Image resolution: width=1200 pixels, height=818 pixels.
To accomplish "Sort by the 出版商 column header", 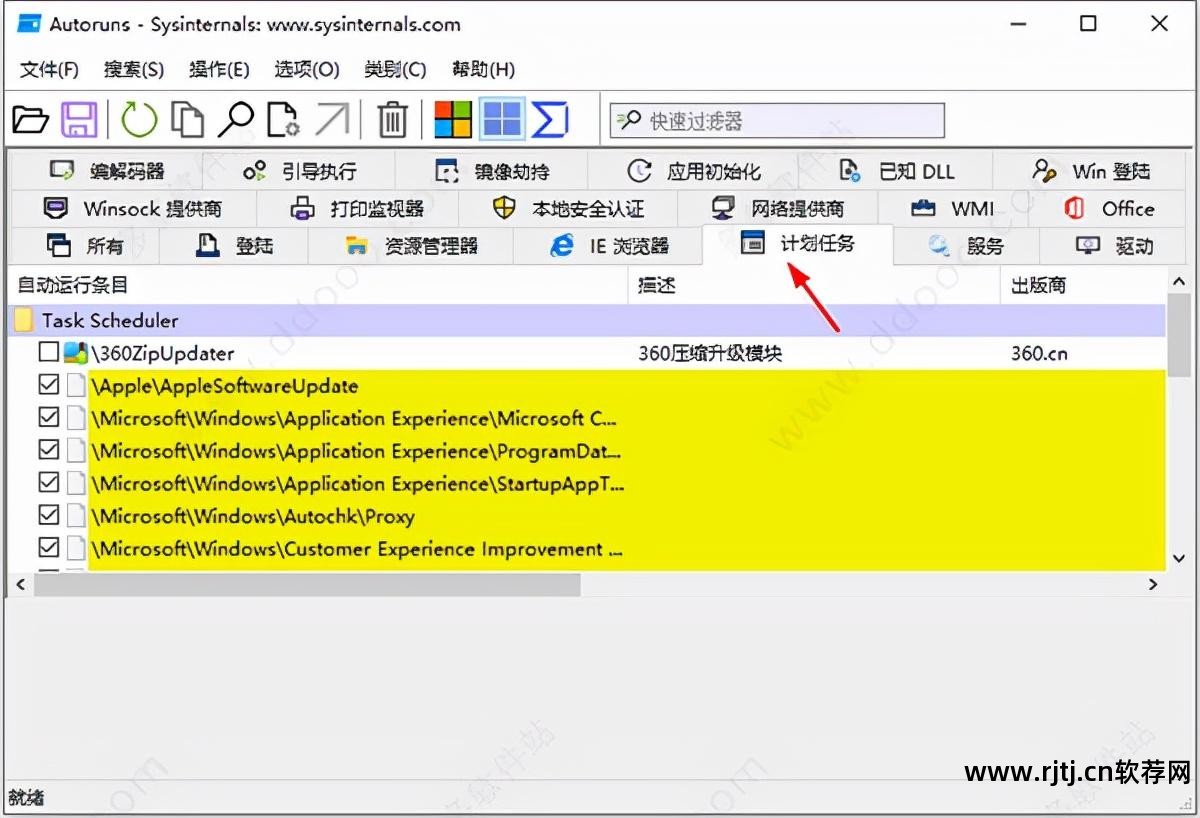I will click(1039, 286).
